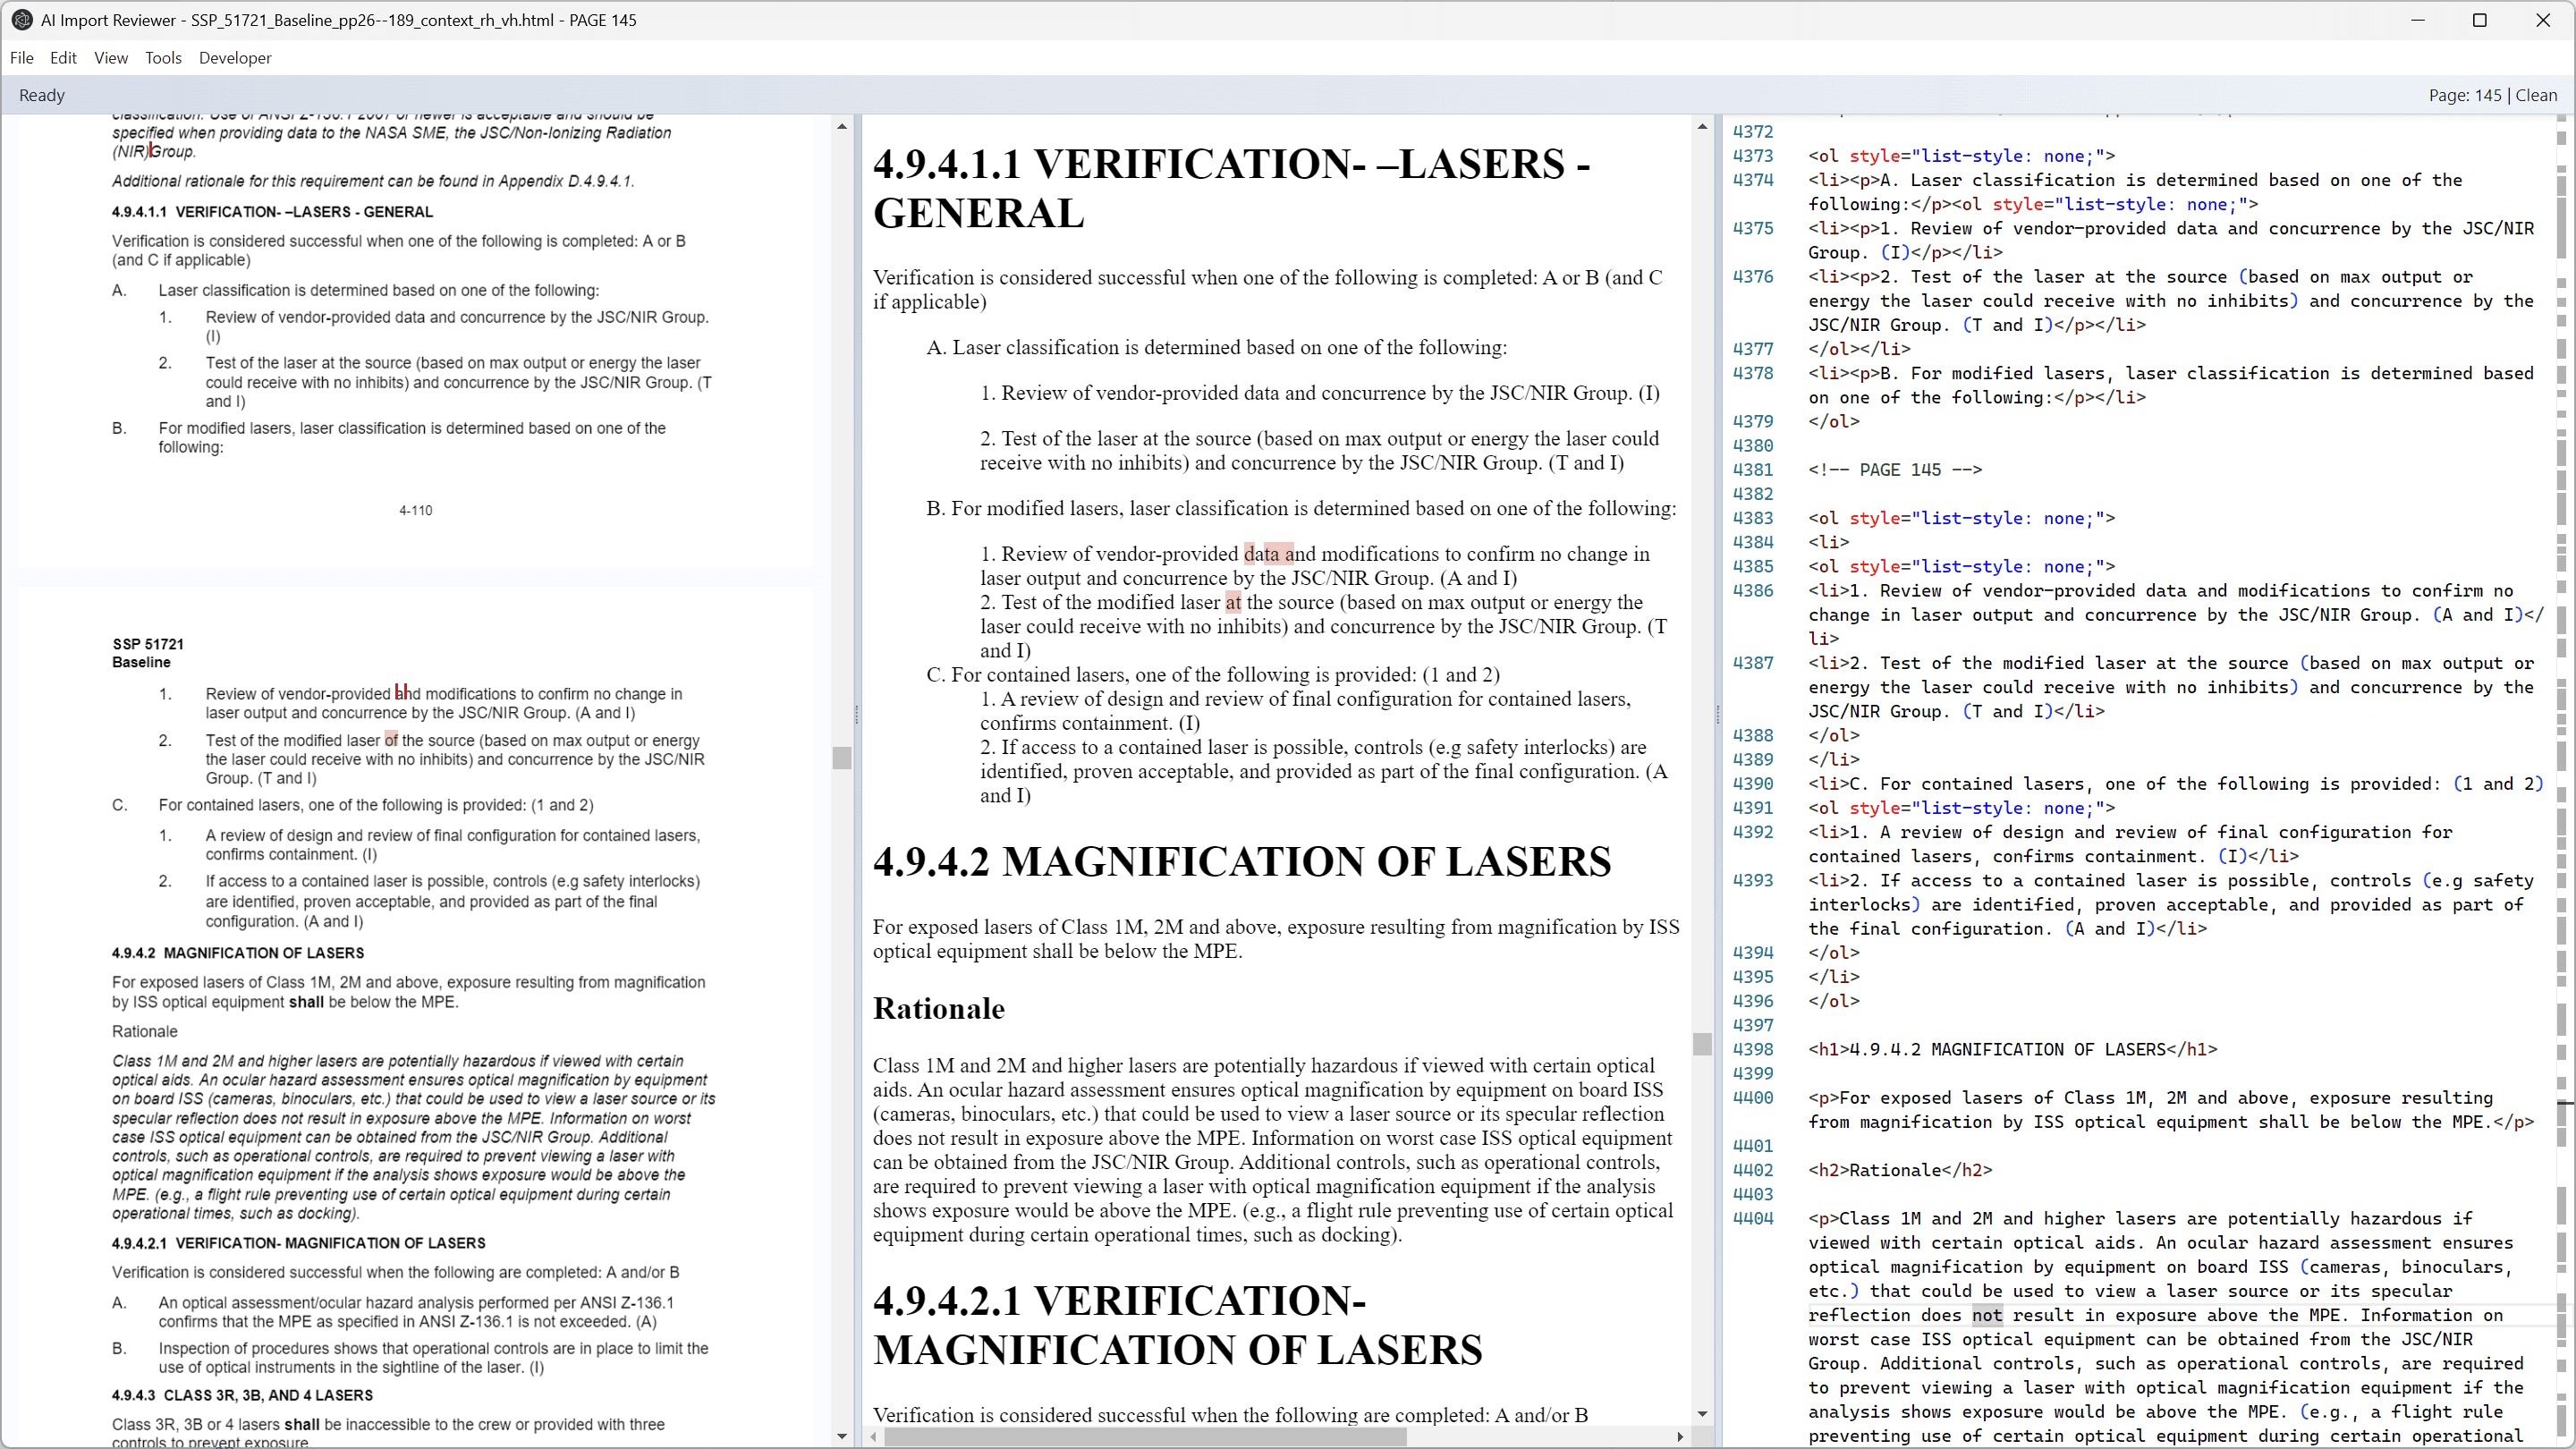Click '4.9.4.3 CLASS 3R, 3B, AND 4 LASERS' in PDF

pyautogui.click(x=242, y=1395)
